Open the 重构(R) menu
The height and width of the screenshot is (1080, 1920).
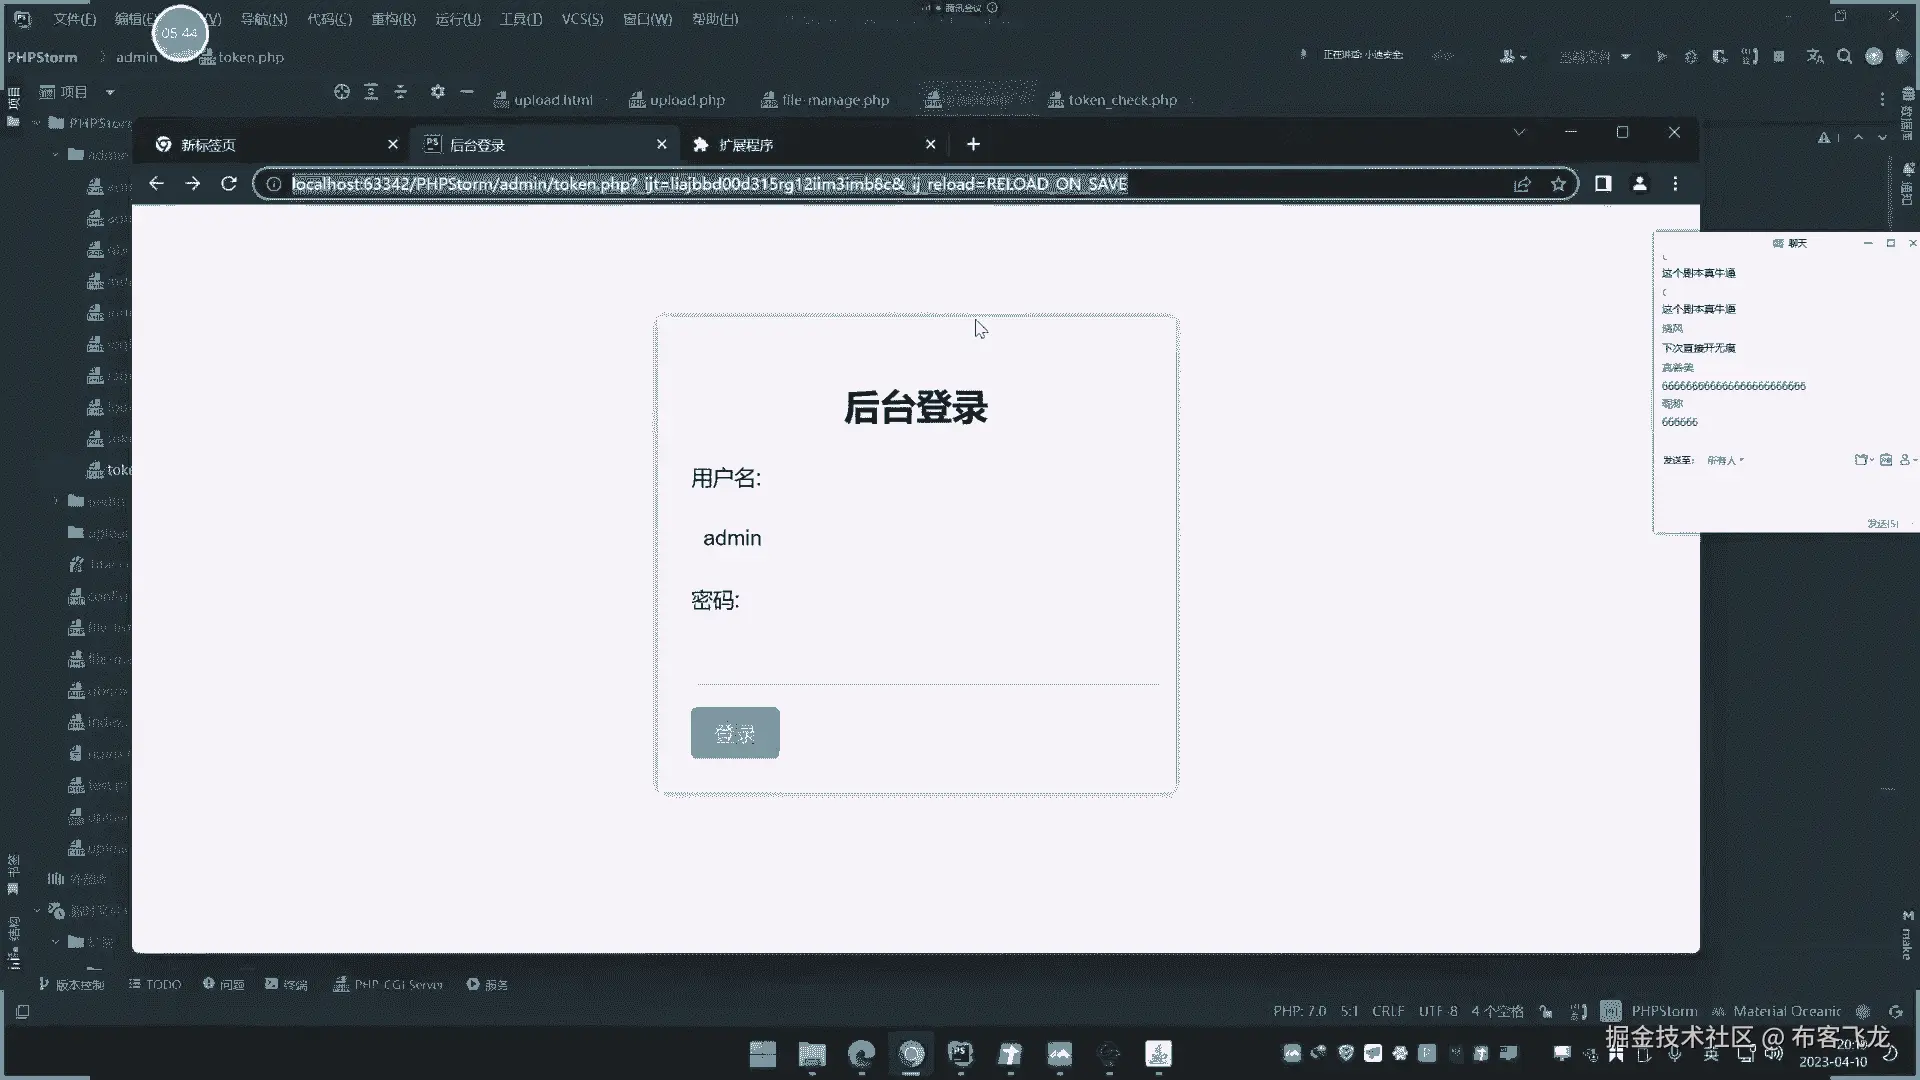[x=392, y=19]
